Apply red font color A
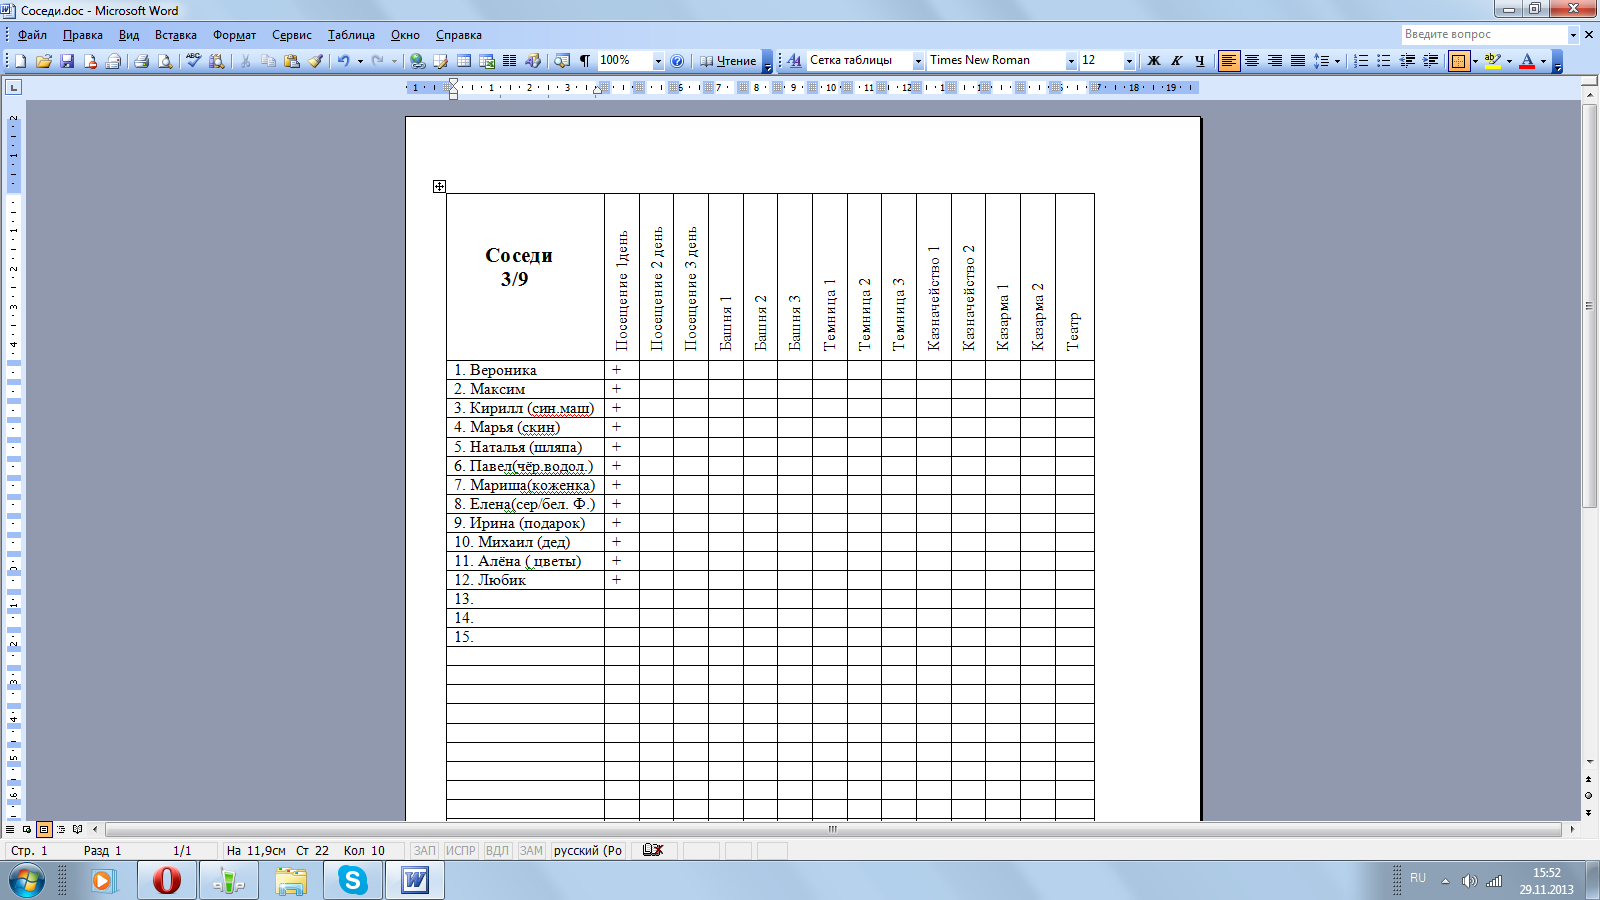 (1527, 61)
